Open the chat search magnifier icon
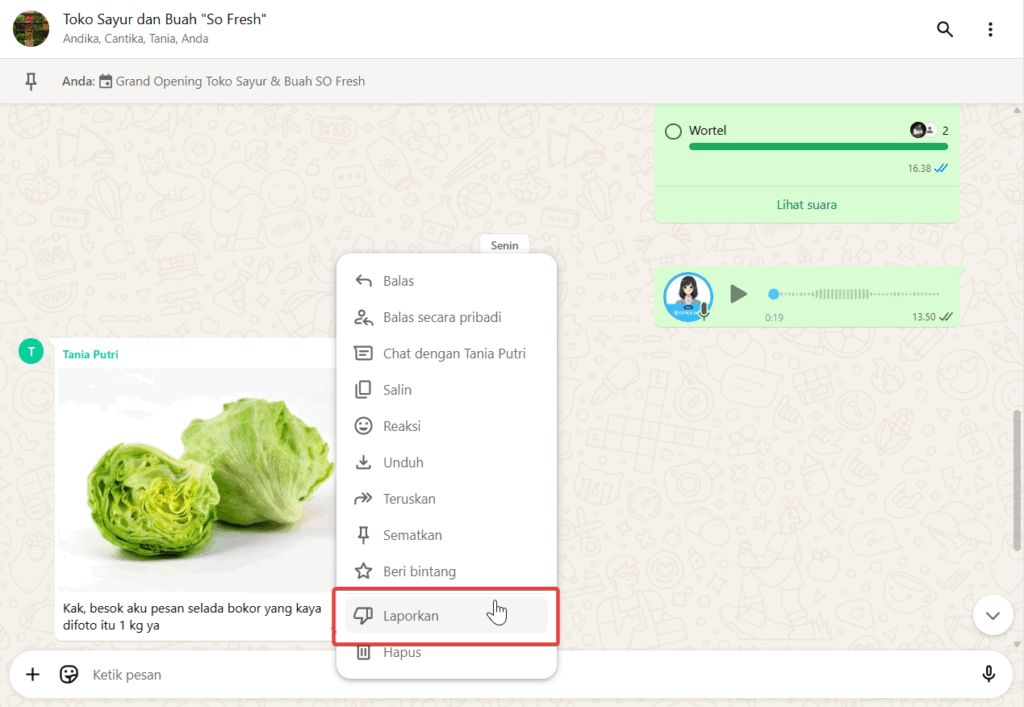1024x707 pixels. click(x=944, y=29)
